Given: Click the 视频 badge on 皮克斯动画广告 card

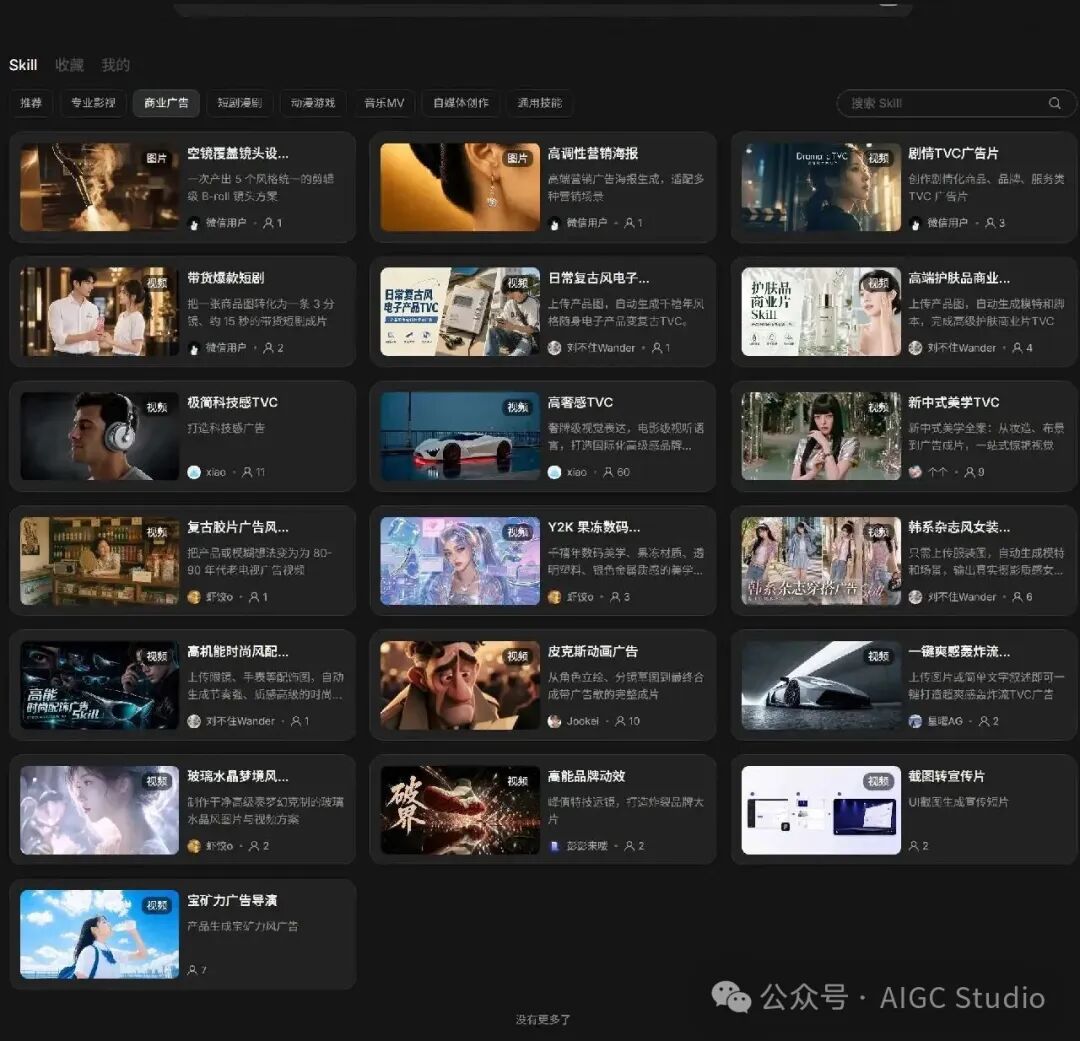Looking at the screenshot, I should (518, 657).
